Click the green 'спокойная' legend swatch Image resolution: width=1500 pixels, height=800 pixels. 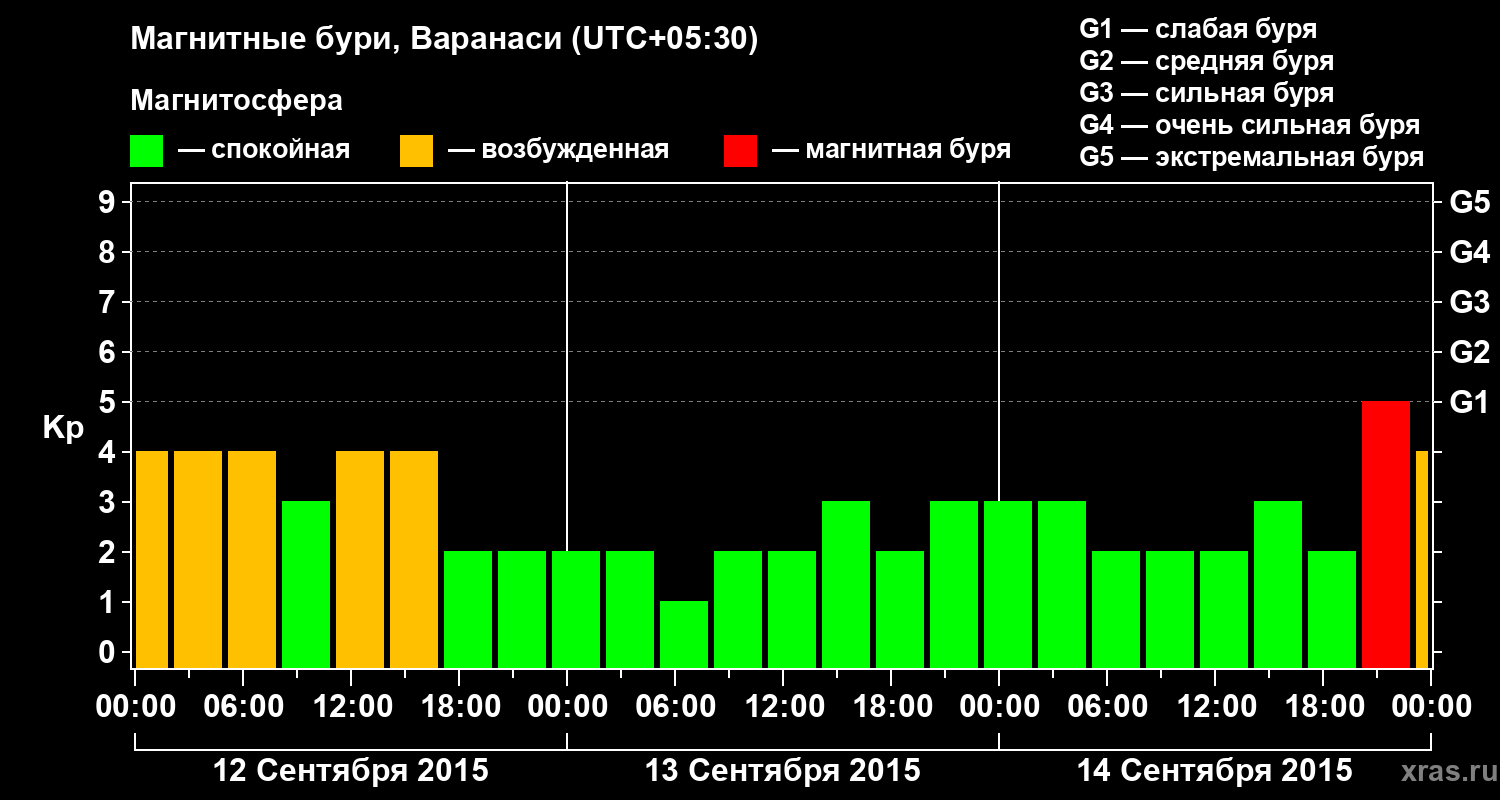(146, 151)
